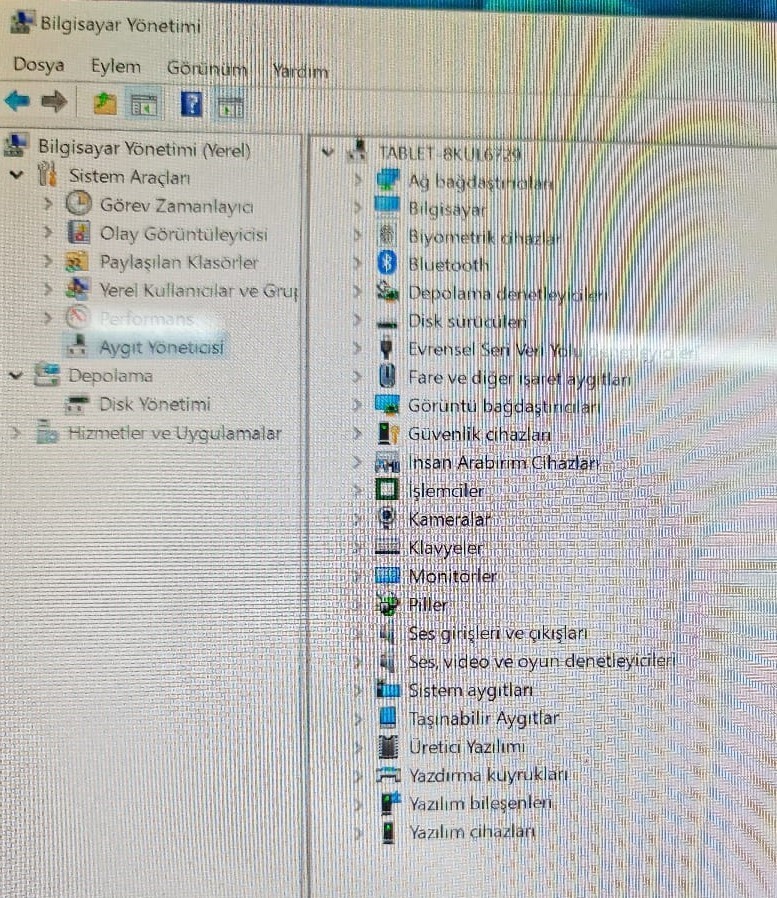This screenshot has height=898, width=777.
Task: Click the Görev Zamanlayıcı clock icon
Action: (77, 204)
